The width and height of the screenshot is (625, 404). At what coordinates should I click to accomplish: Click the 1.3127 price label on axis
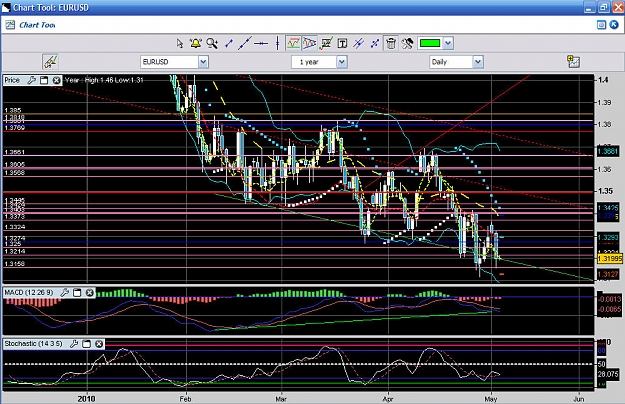[608, 274]
